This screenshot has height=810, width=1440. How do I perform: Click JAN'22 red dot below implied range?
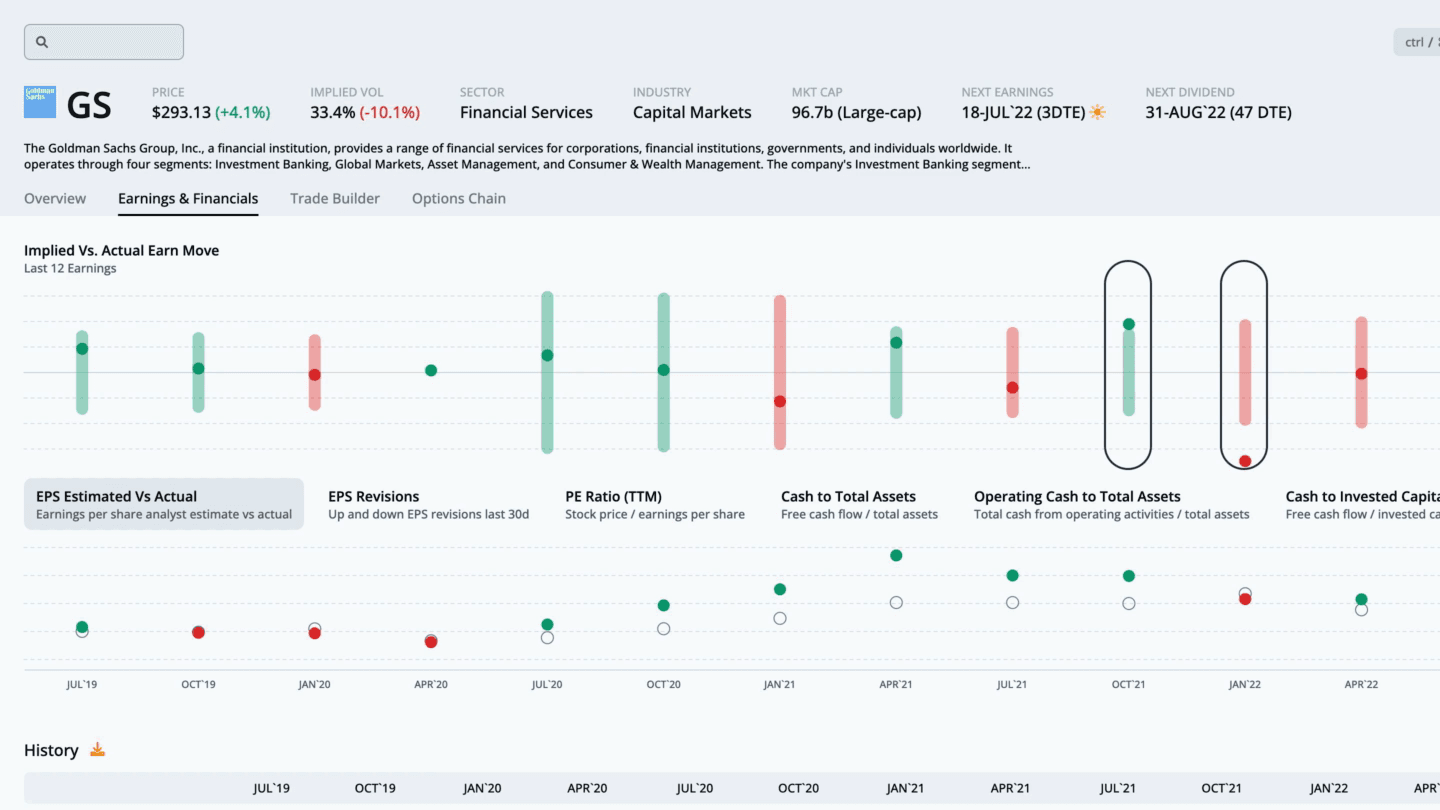point(1245,461)
